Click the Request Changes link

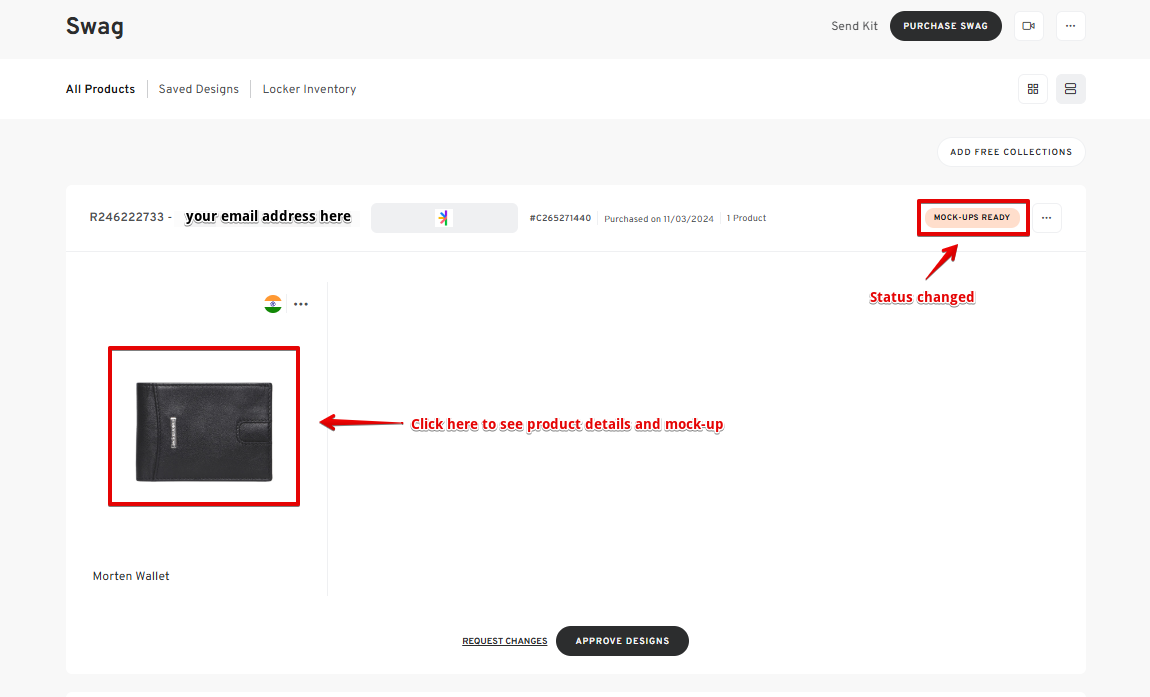tap(504, 641)
